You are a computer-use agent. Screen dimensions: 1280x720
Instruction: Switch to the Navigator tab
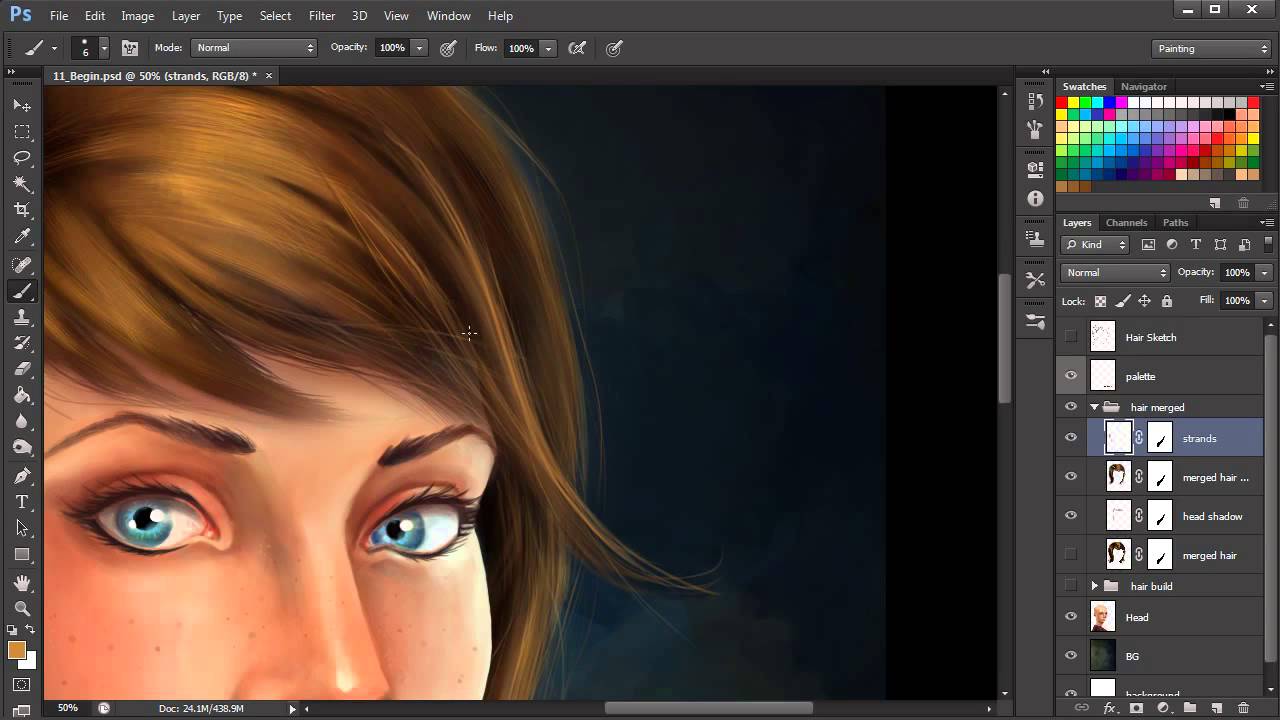(1143, 87)
